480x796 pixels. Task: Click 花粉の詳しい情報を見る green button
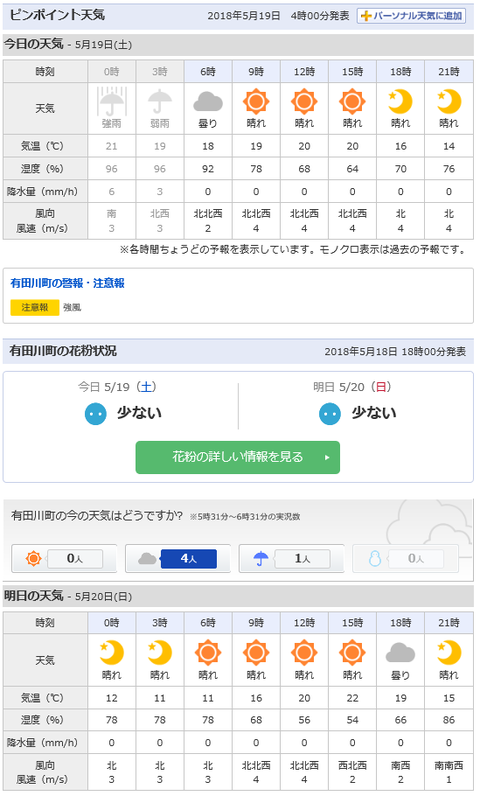pyautogui.click(x=237, y=457)
